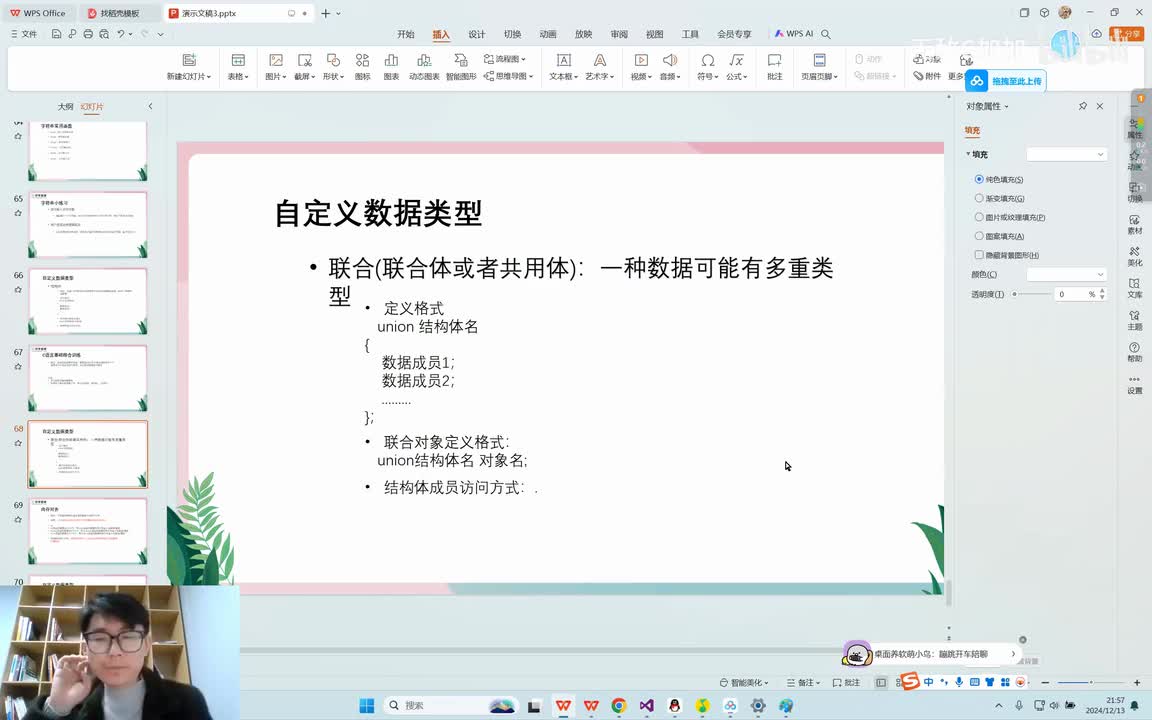Switch to the 审阅 ribbon tab
The height and width of the screenshot is (720, 1152).
[619, 34]
